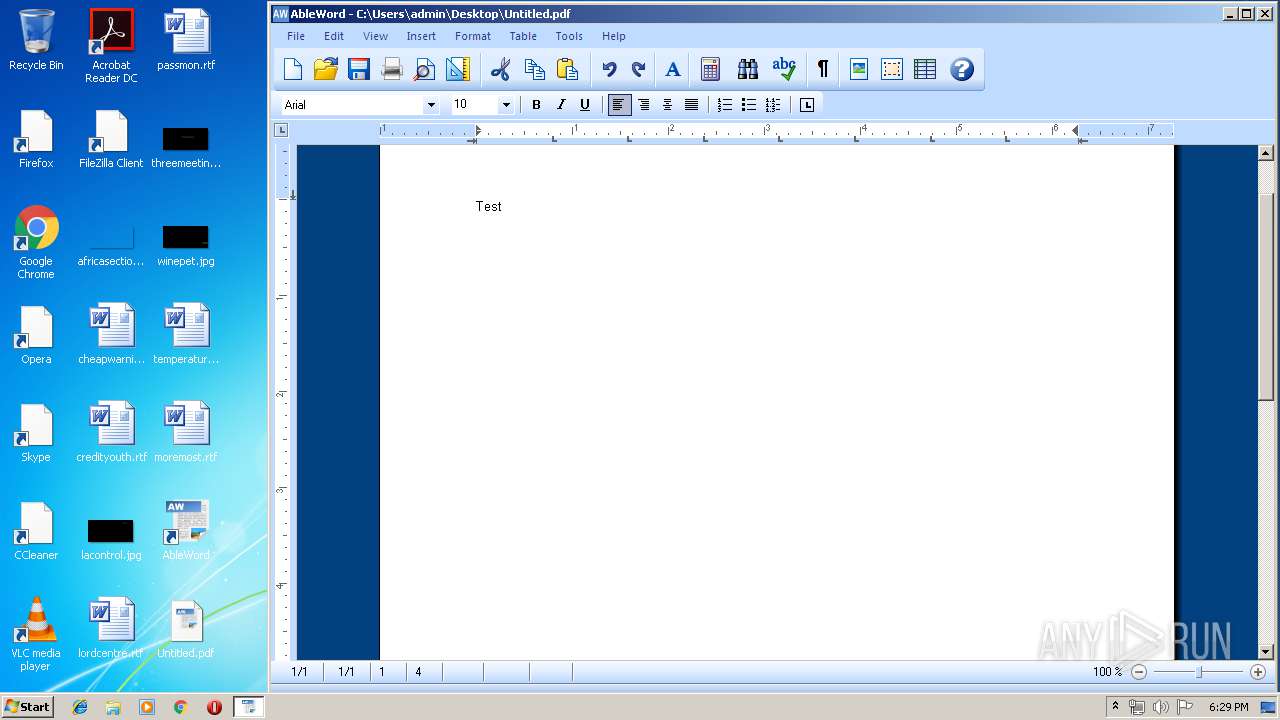This screenshot has width=1280, height=720.
Task: Open the Edit menu
Action: (x=334, y=36)
